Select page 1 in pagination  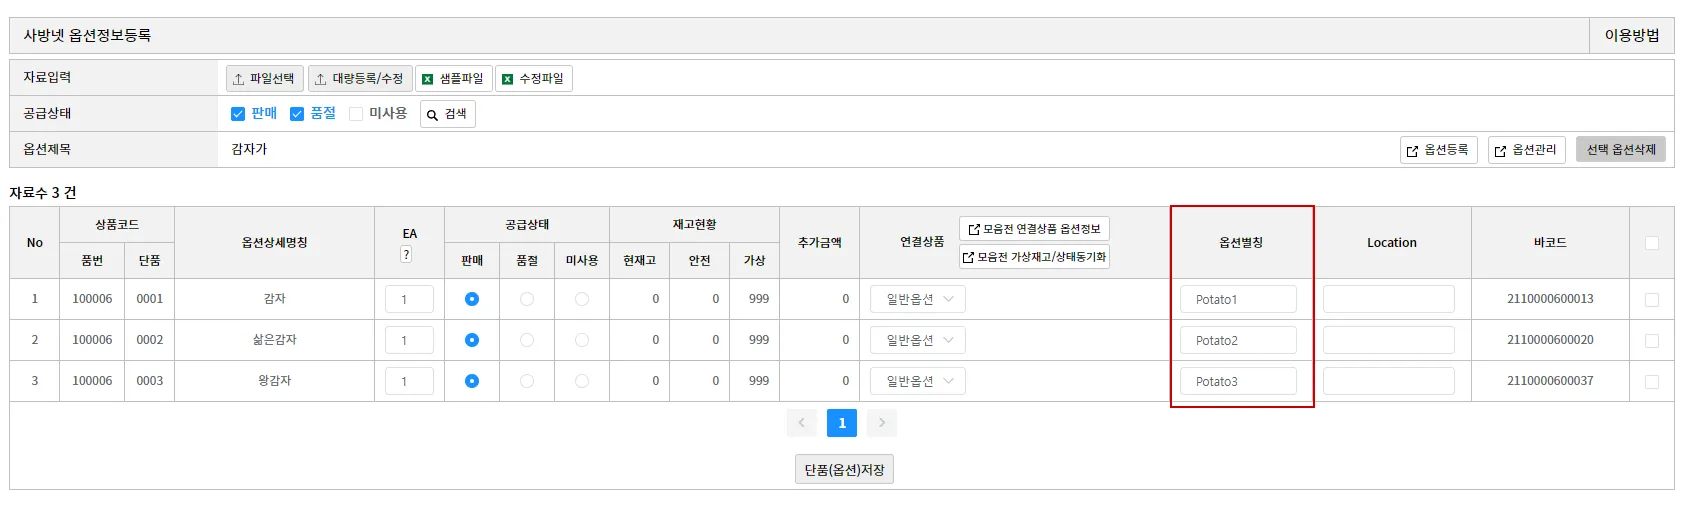(842, 423)
